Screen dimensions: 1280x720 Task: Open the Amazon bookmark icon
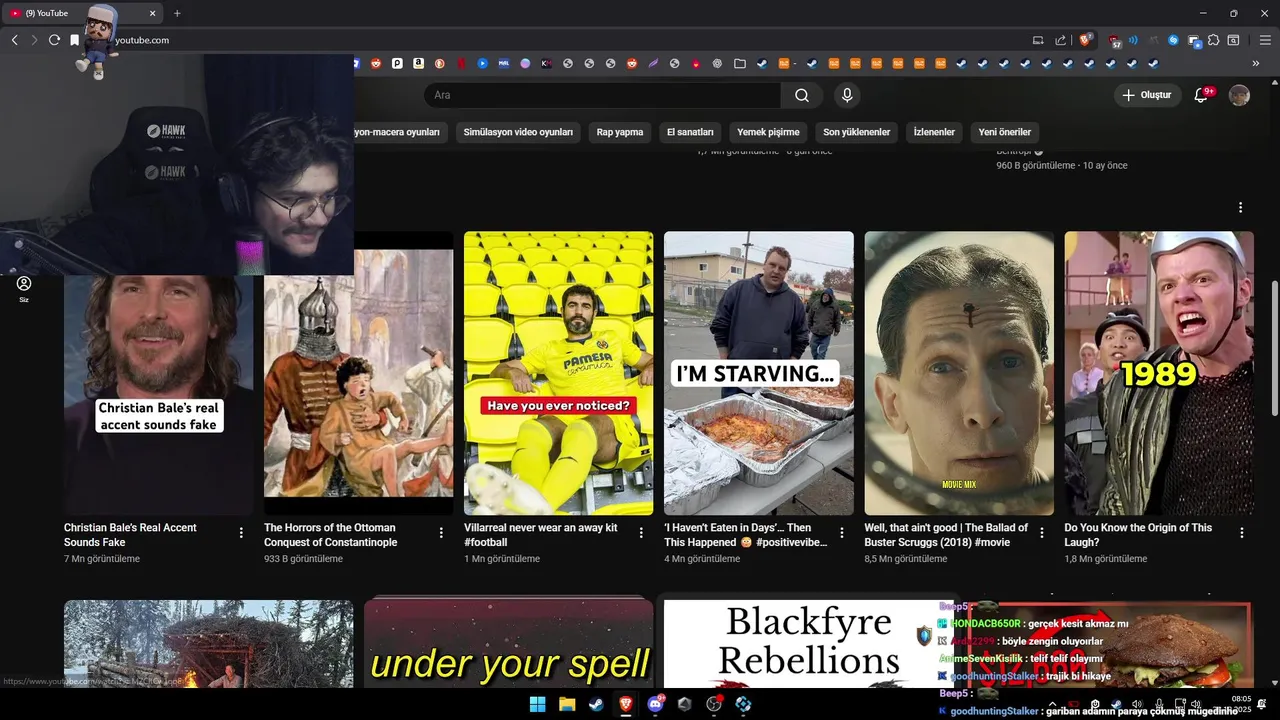[x=418, y=63]
